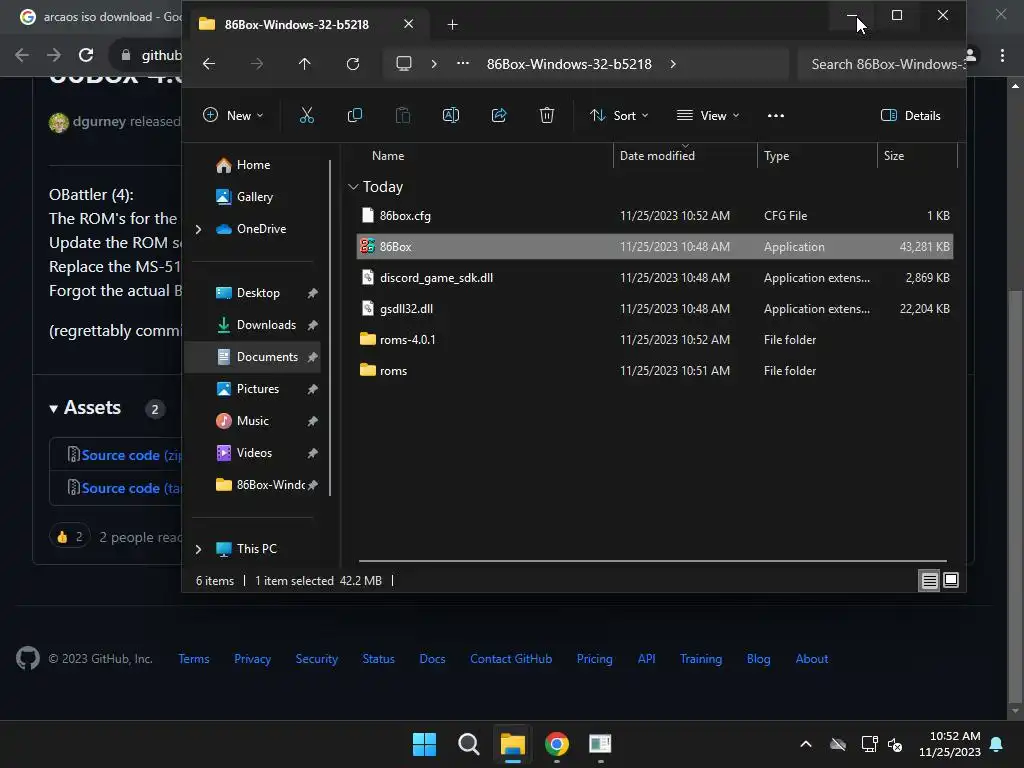Select the roms folder
Image resolution: width=1024 pixels, height=768 pixels.
point(654,371)
